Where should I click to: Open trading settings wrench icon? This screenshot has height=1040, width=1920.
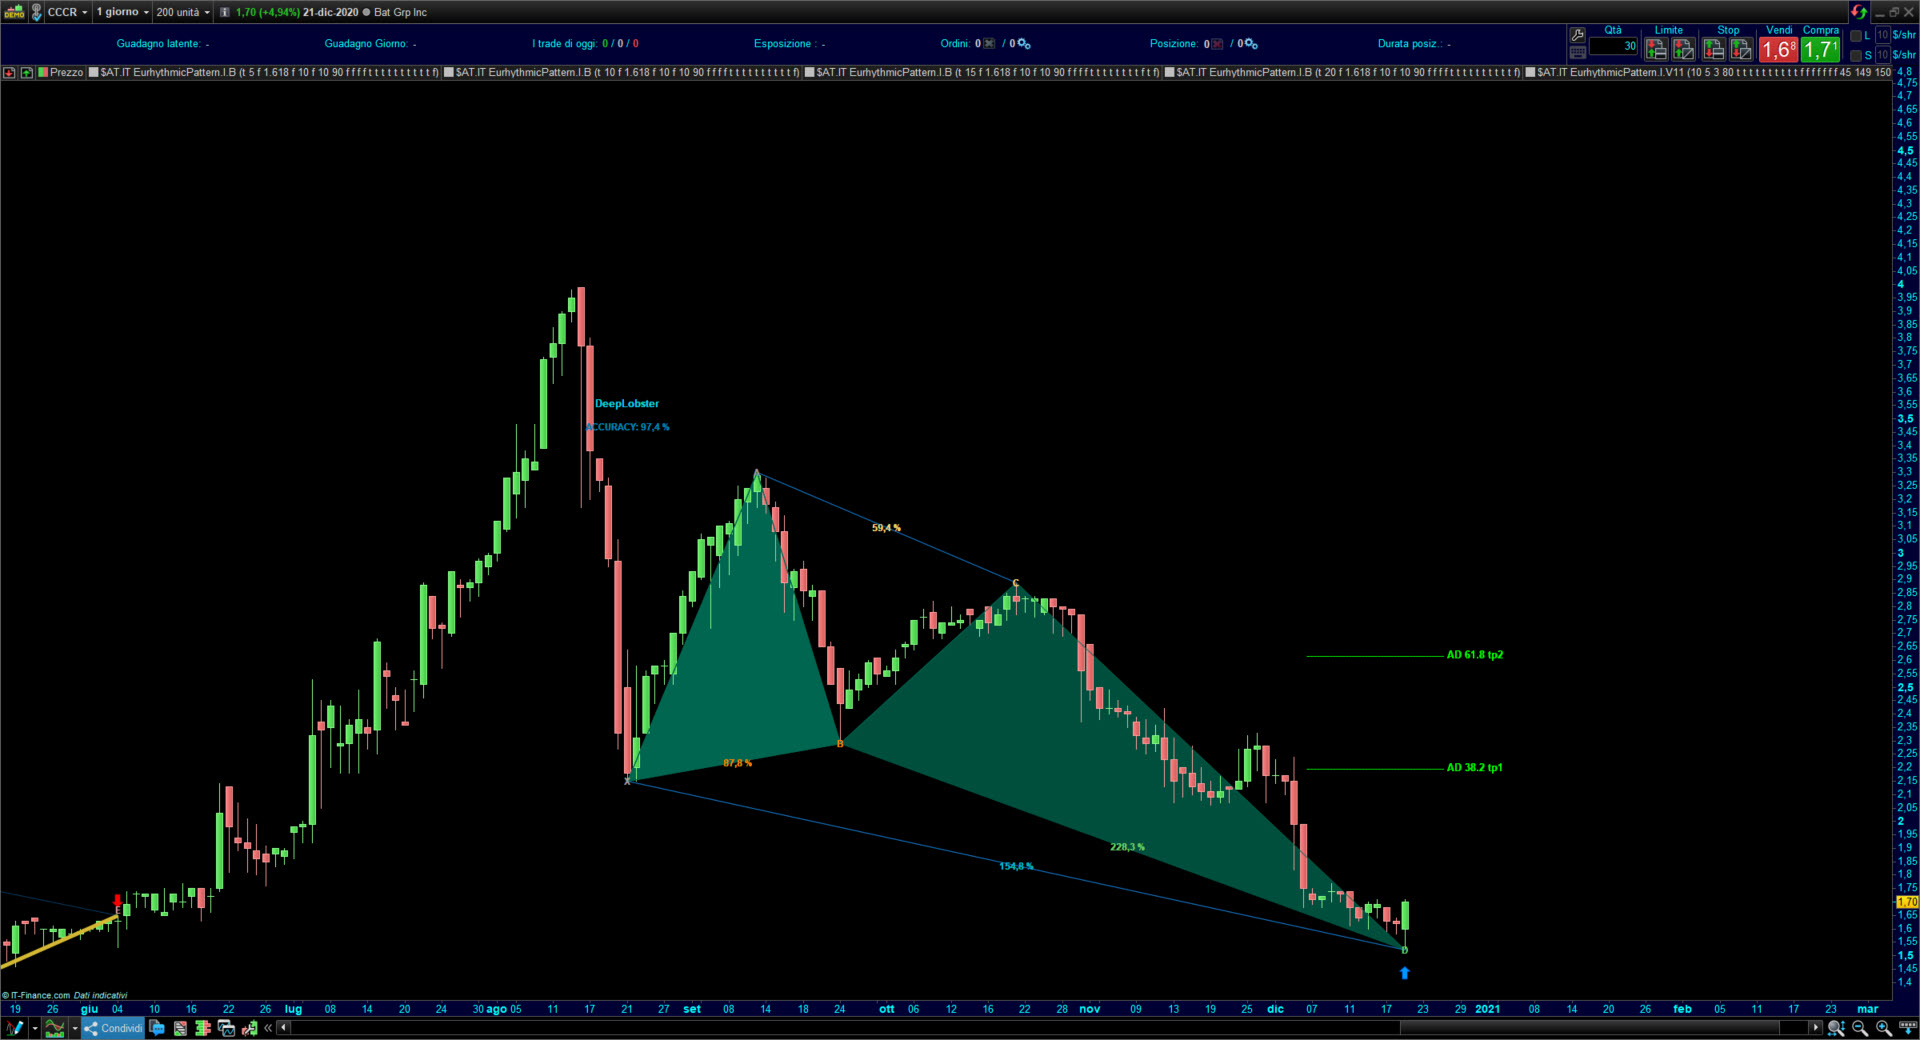pos(1578,35)
